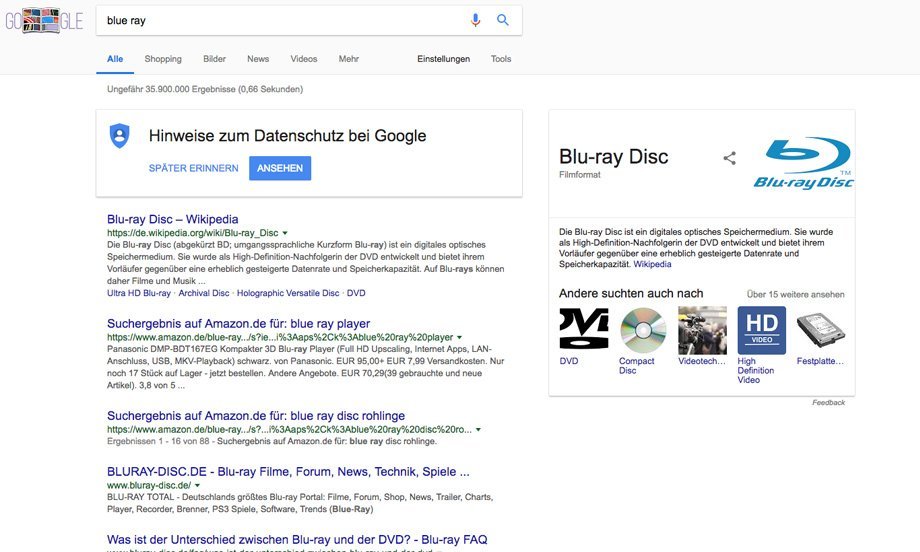Expand arrow next to Amazon player URL
Image resolution: width=920 pixels, height=552 pixels.
(459, 337)
